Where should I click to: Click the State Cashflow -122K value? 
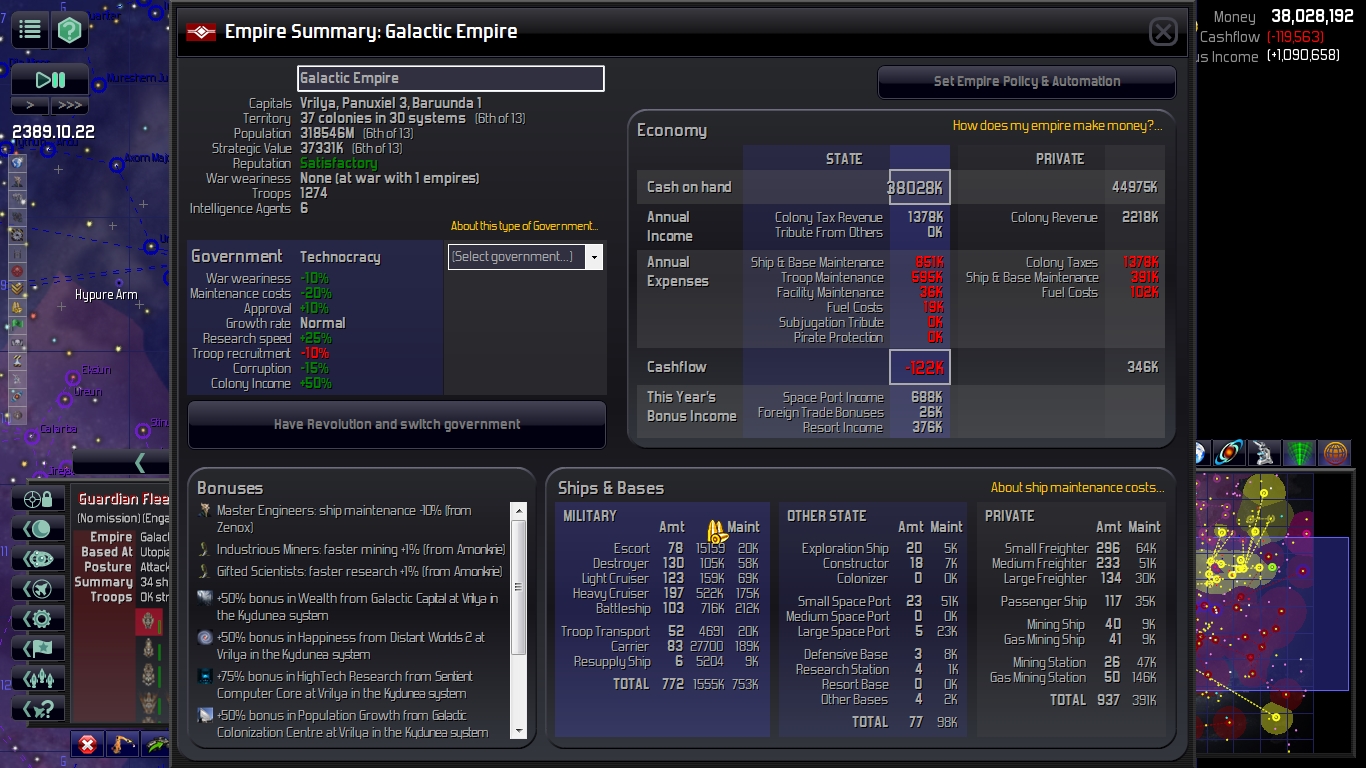pos(920,367)
